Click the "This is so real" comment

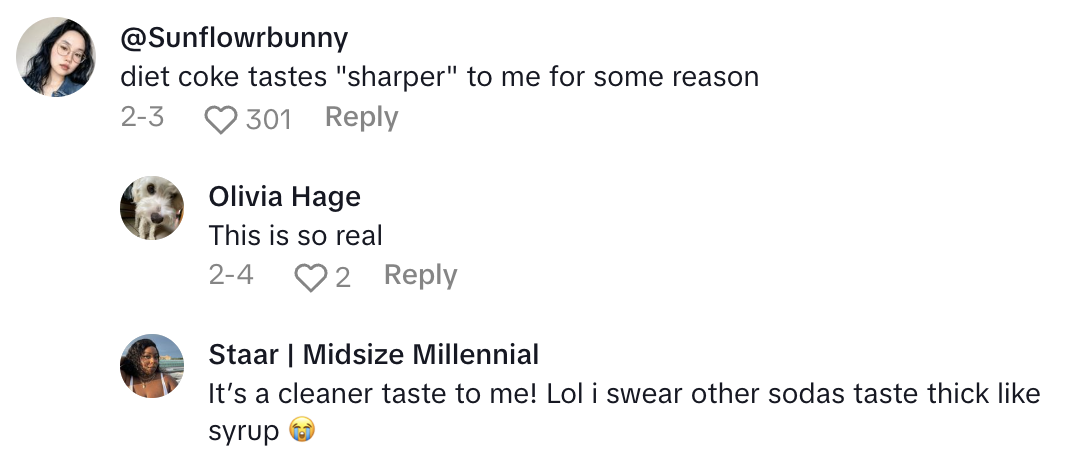tap(295, 236)
